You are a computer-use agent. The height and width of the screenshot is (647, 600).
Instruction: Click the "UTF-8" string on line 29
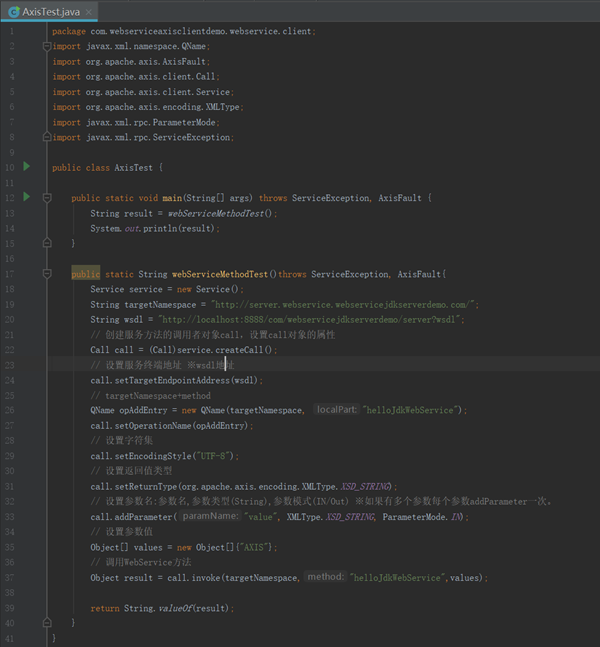pos(213,456)
